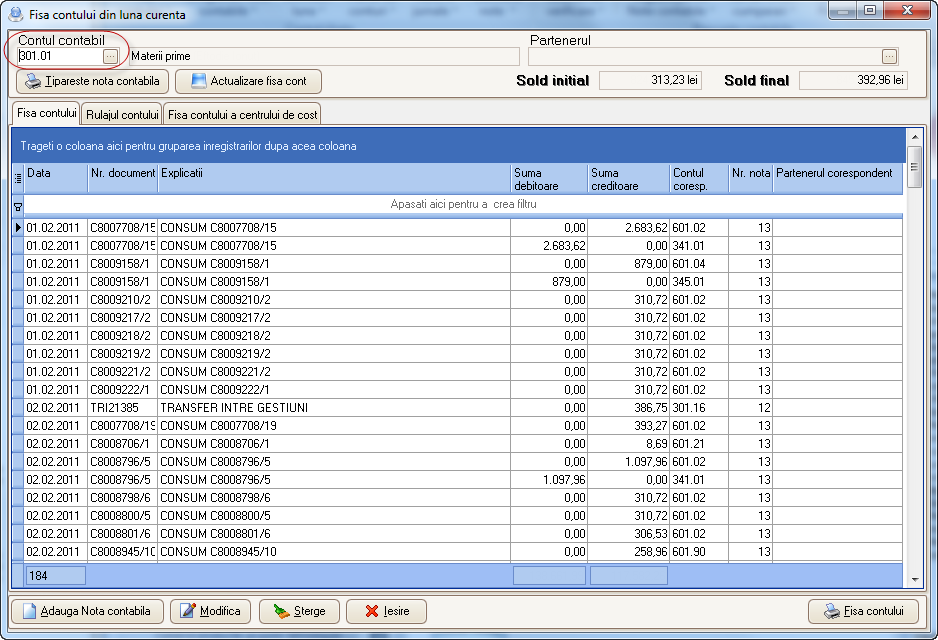
Task: Click the printer icon on Tipareste nota contabila
Action: tap(34, 81)
